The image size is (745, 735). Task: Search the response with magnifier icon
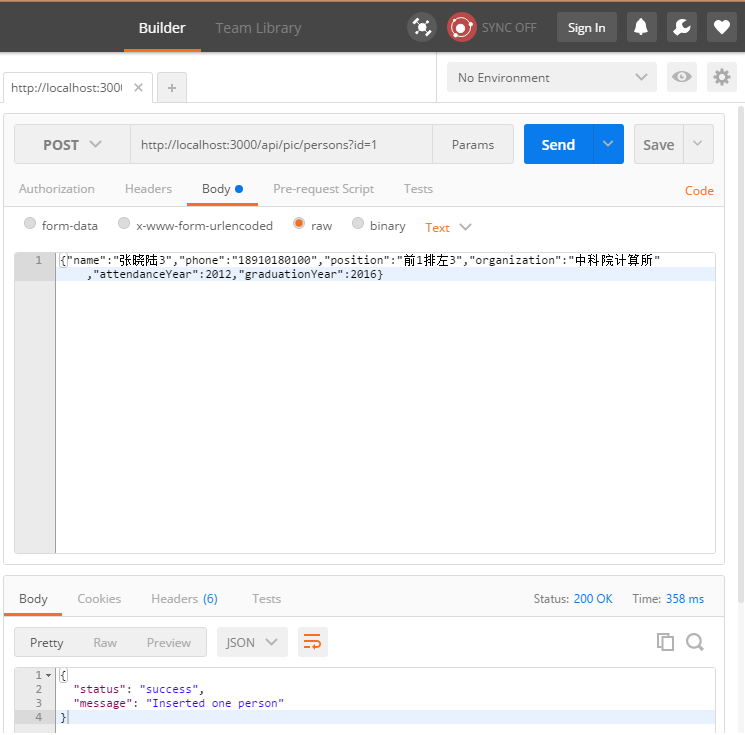[x=695, y=642]
